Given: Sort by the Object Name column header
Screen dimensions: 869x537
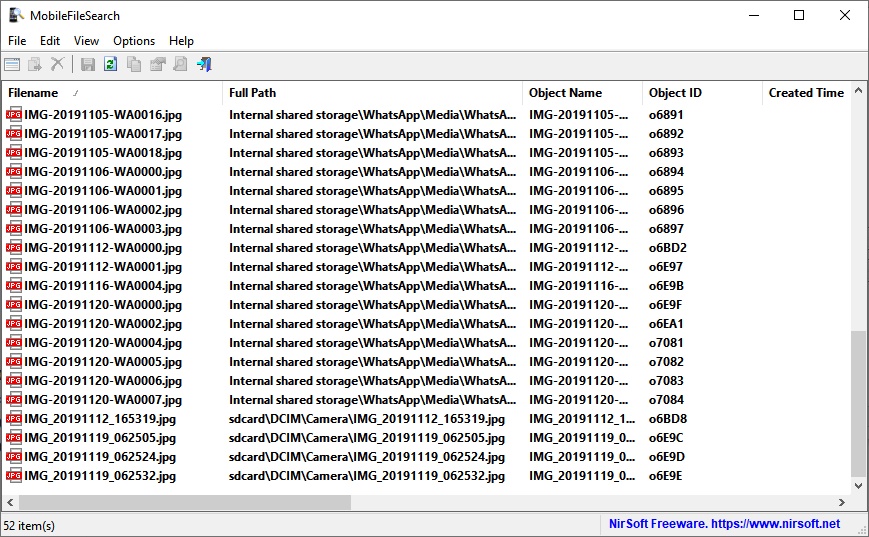Looking at the screenshot, I should (582, 93).
